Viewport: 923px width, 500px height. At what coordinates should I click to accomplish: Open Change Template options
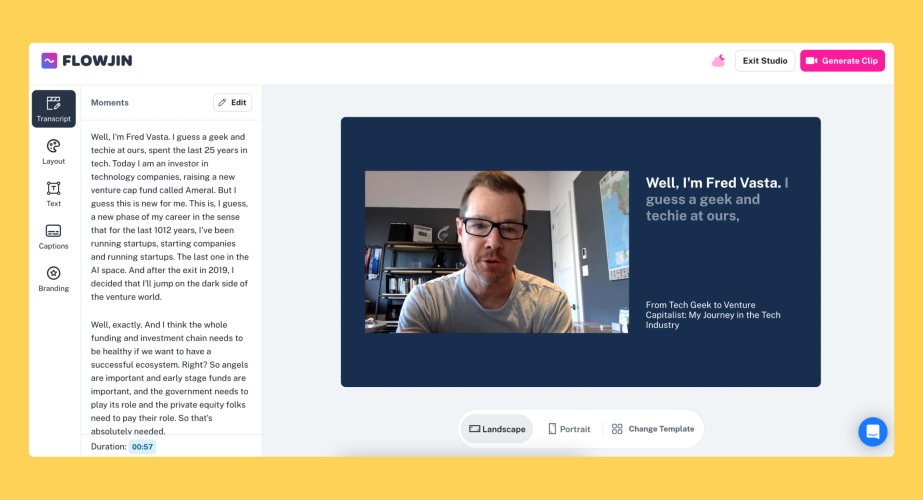pos(653,429)
